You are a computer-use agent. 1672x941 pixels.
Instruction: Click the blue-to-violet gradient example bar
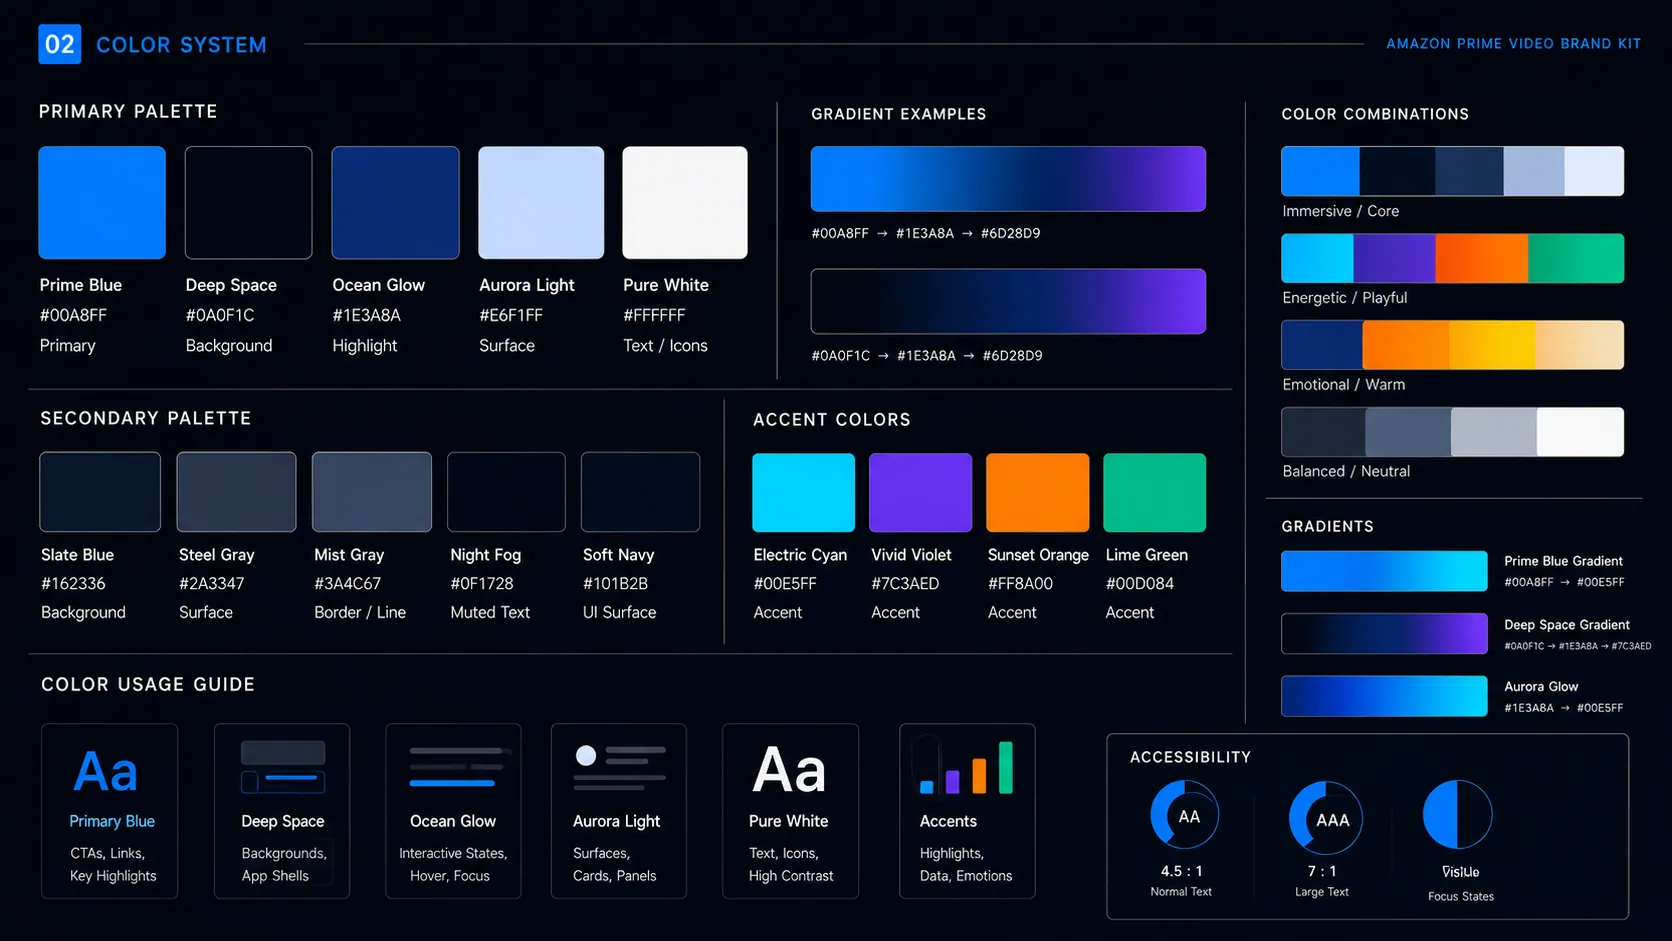[x=1008, y=179]
